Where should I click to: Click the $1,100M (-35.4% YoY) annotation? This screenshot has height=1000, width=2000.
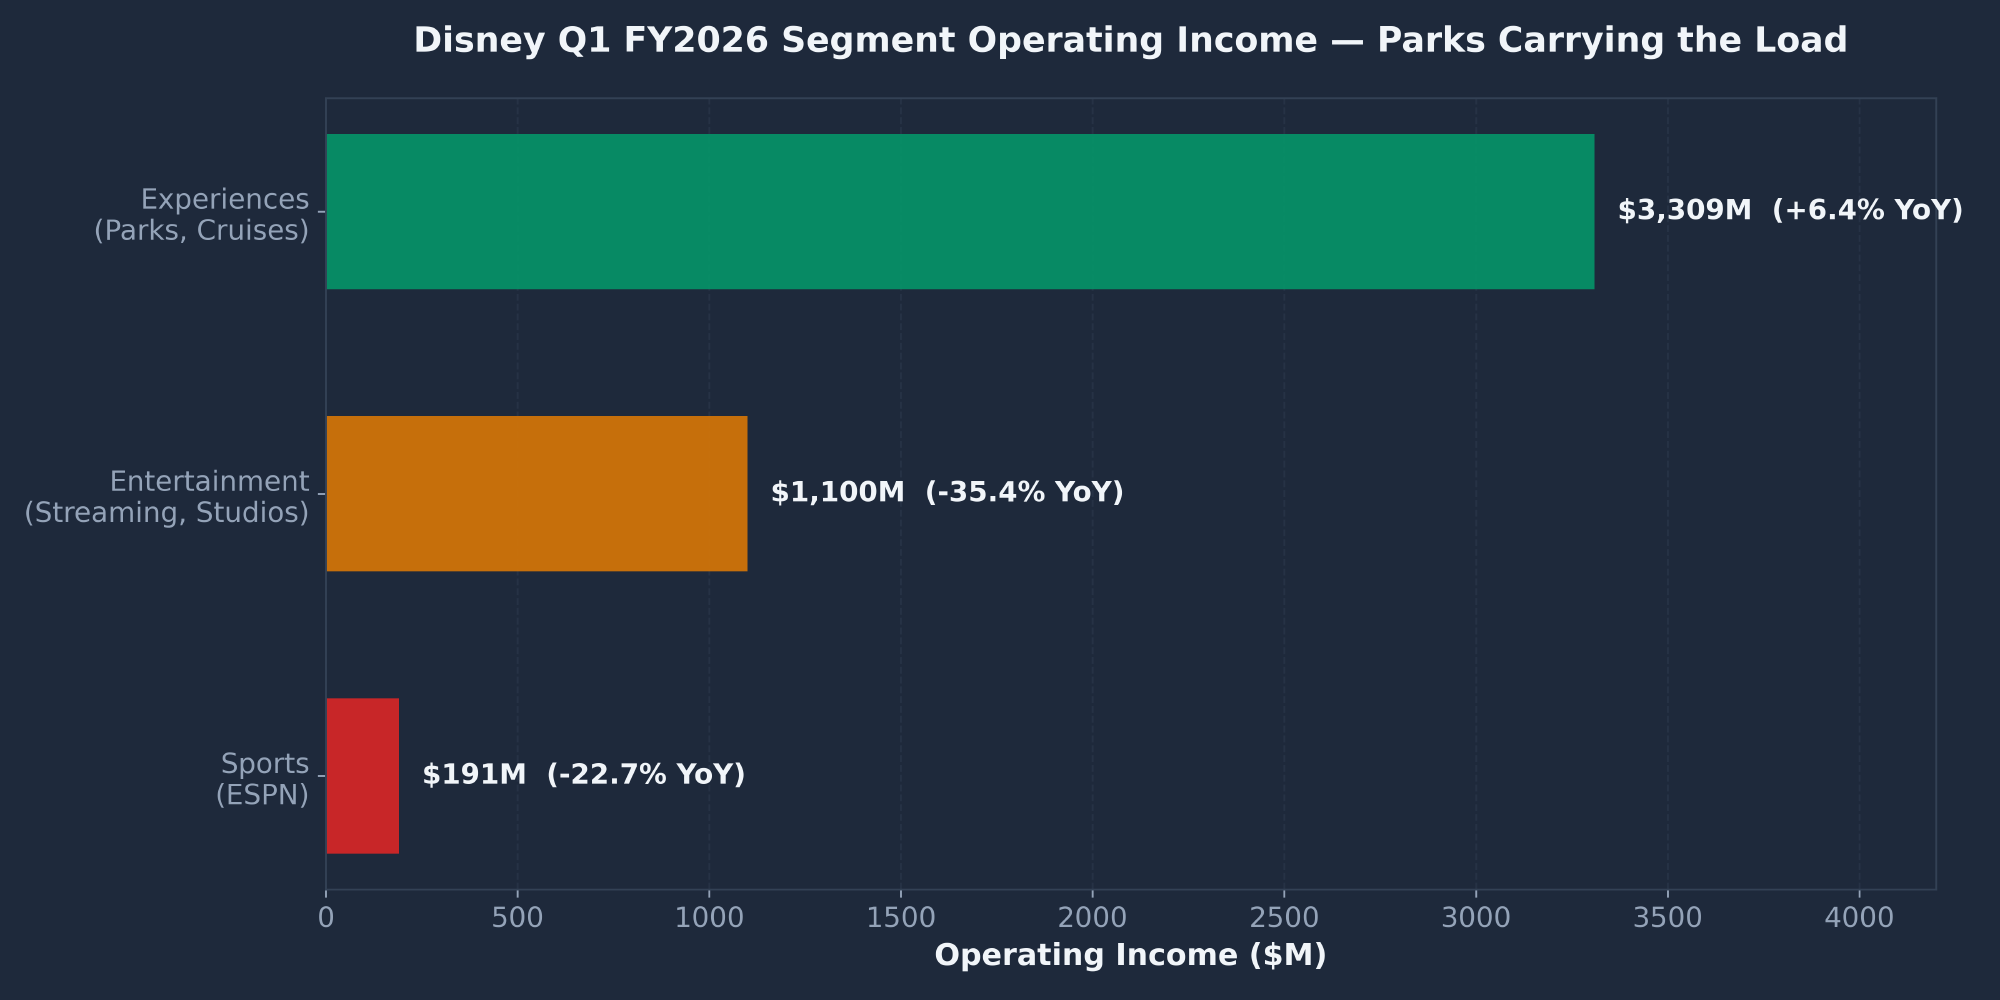tap(947, 491)
